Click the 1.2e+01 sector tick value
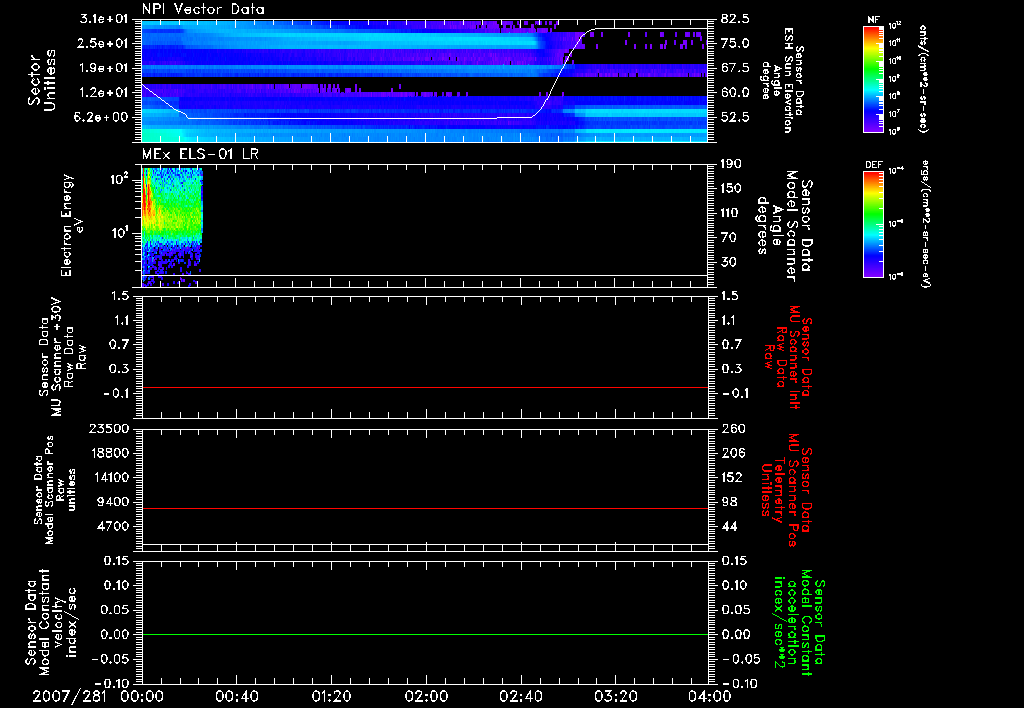Image resolution: width=1024 pixels, height=708 pixels. pyautogui.click(x=102, y=93)
